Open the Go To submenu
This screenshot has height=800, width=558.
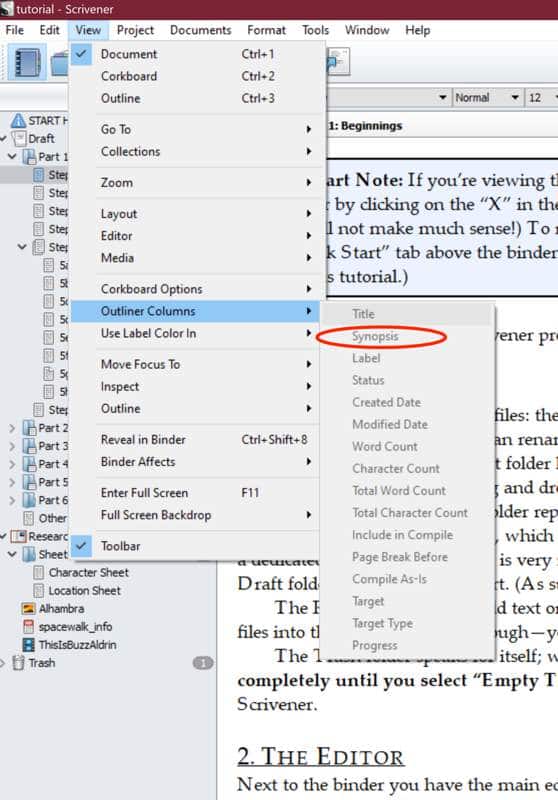coord(197,129)
